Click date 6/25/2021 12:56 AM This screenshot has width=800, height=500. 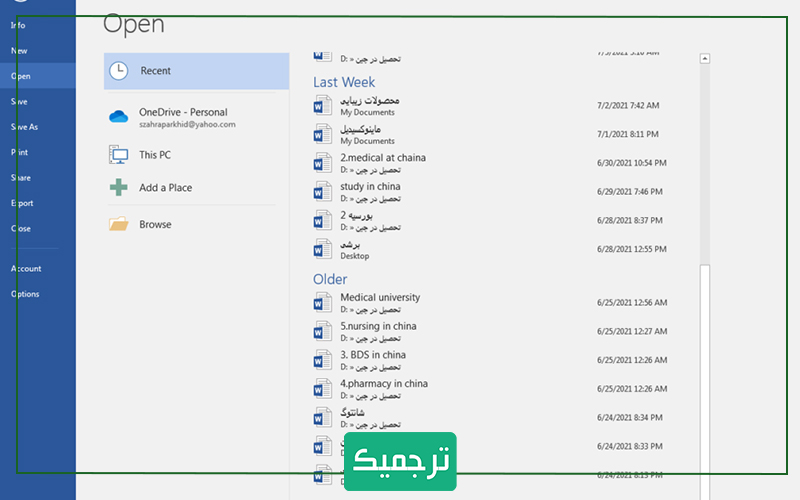[x=632, y=303]
